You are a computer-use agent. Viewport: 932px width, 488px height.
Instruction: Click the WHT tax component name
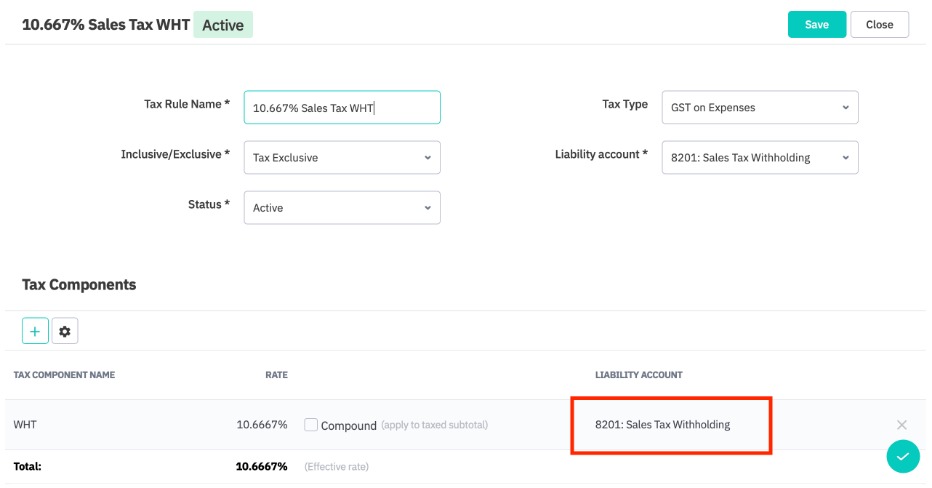click(x=25, y=424)
